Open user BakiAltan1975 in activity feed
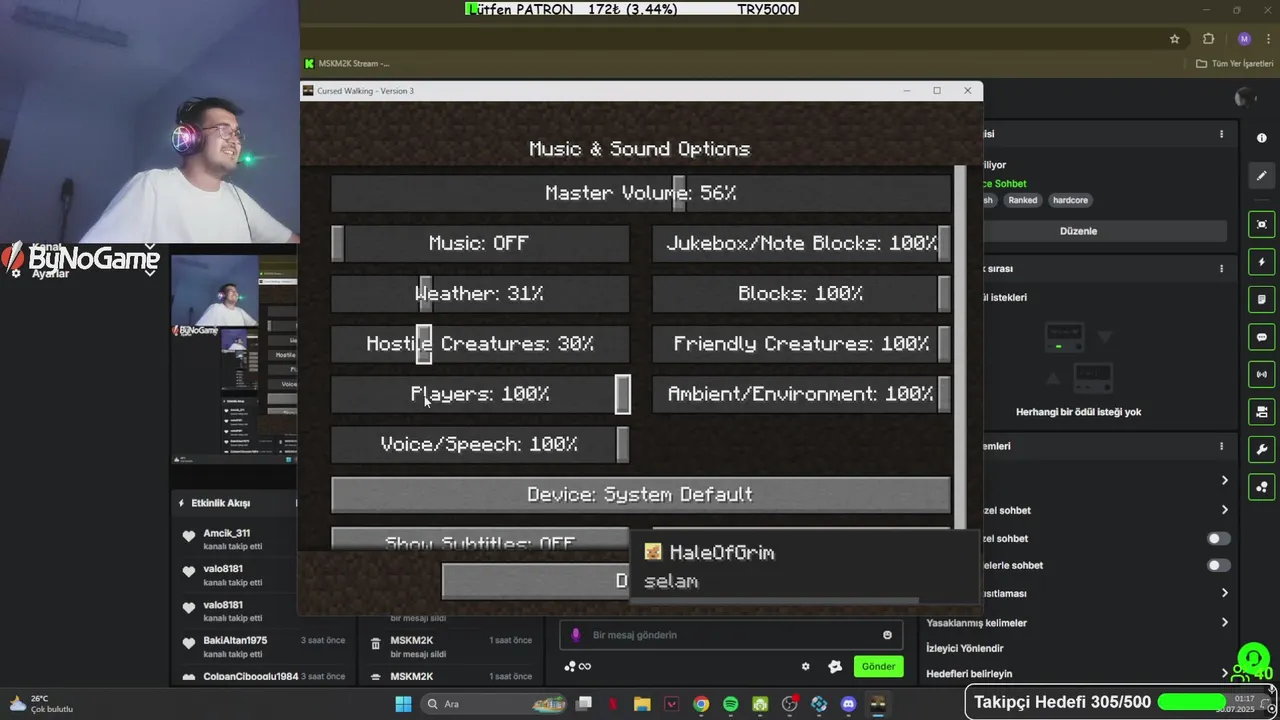This screenshot has height=720, width=1280. 235,641
